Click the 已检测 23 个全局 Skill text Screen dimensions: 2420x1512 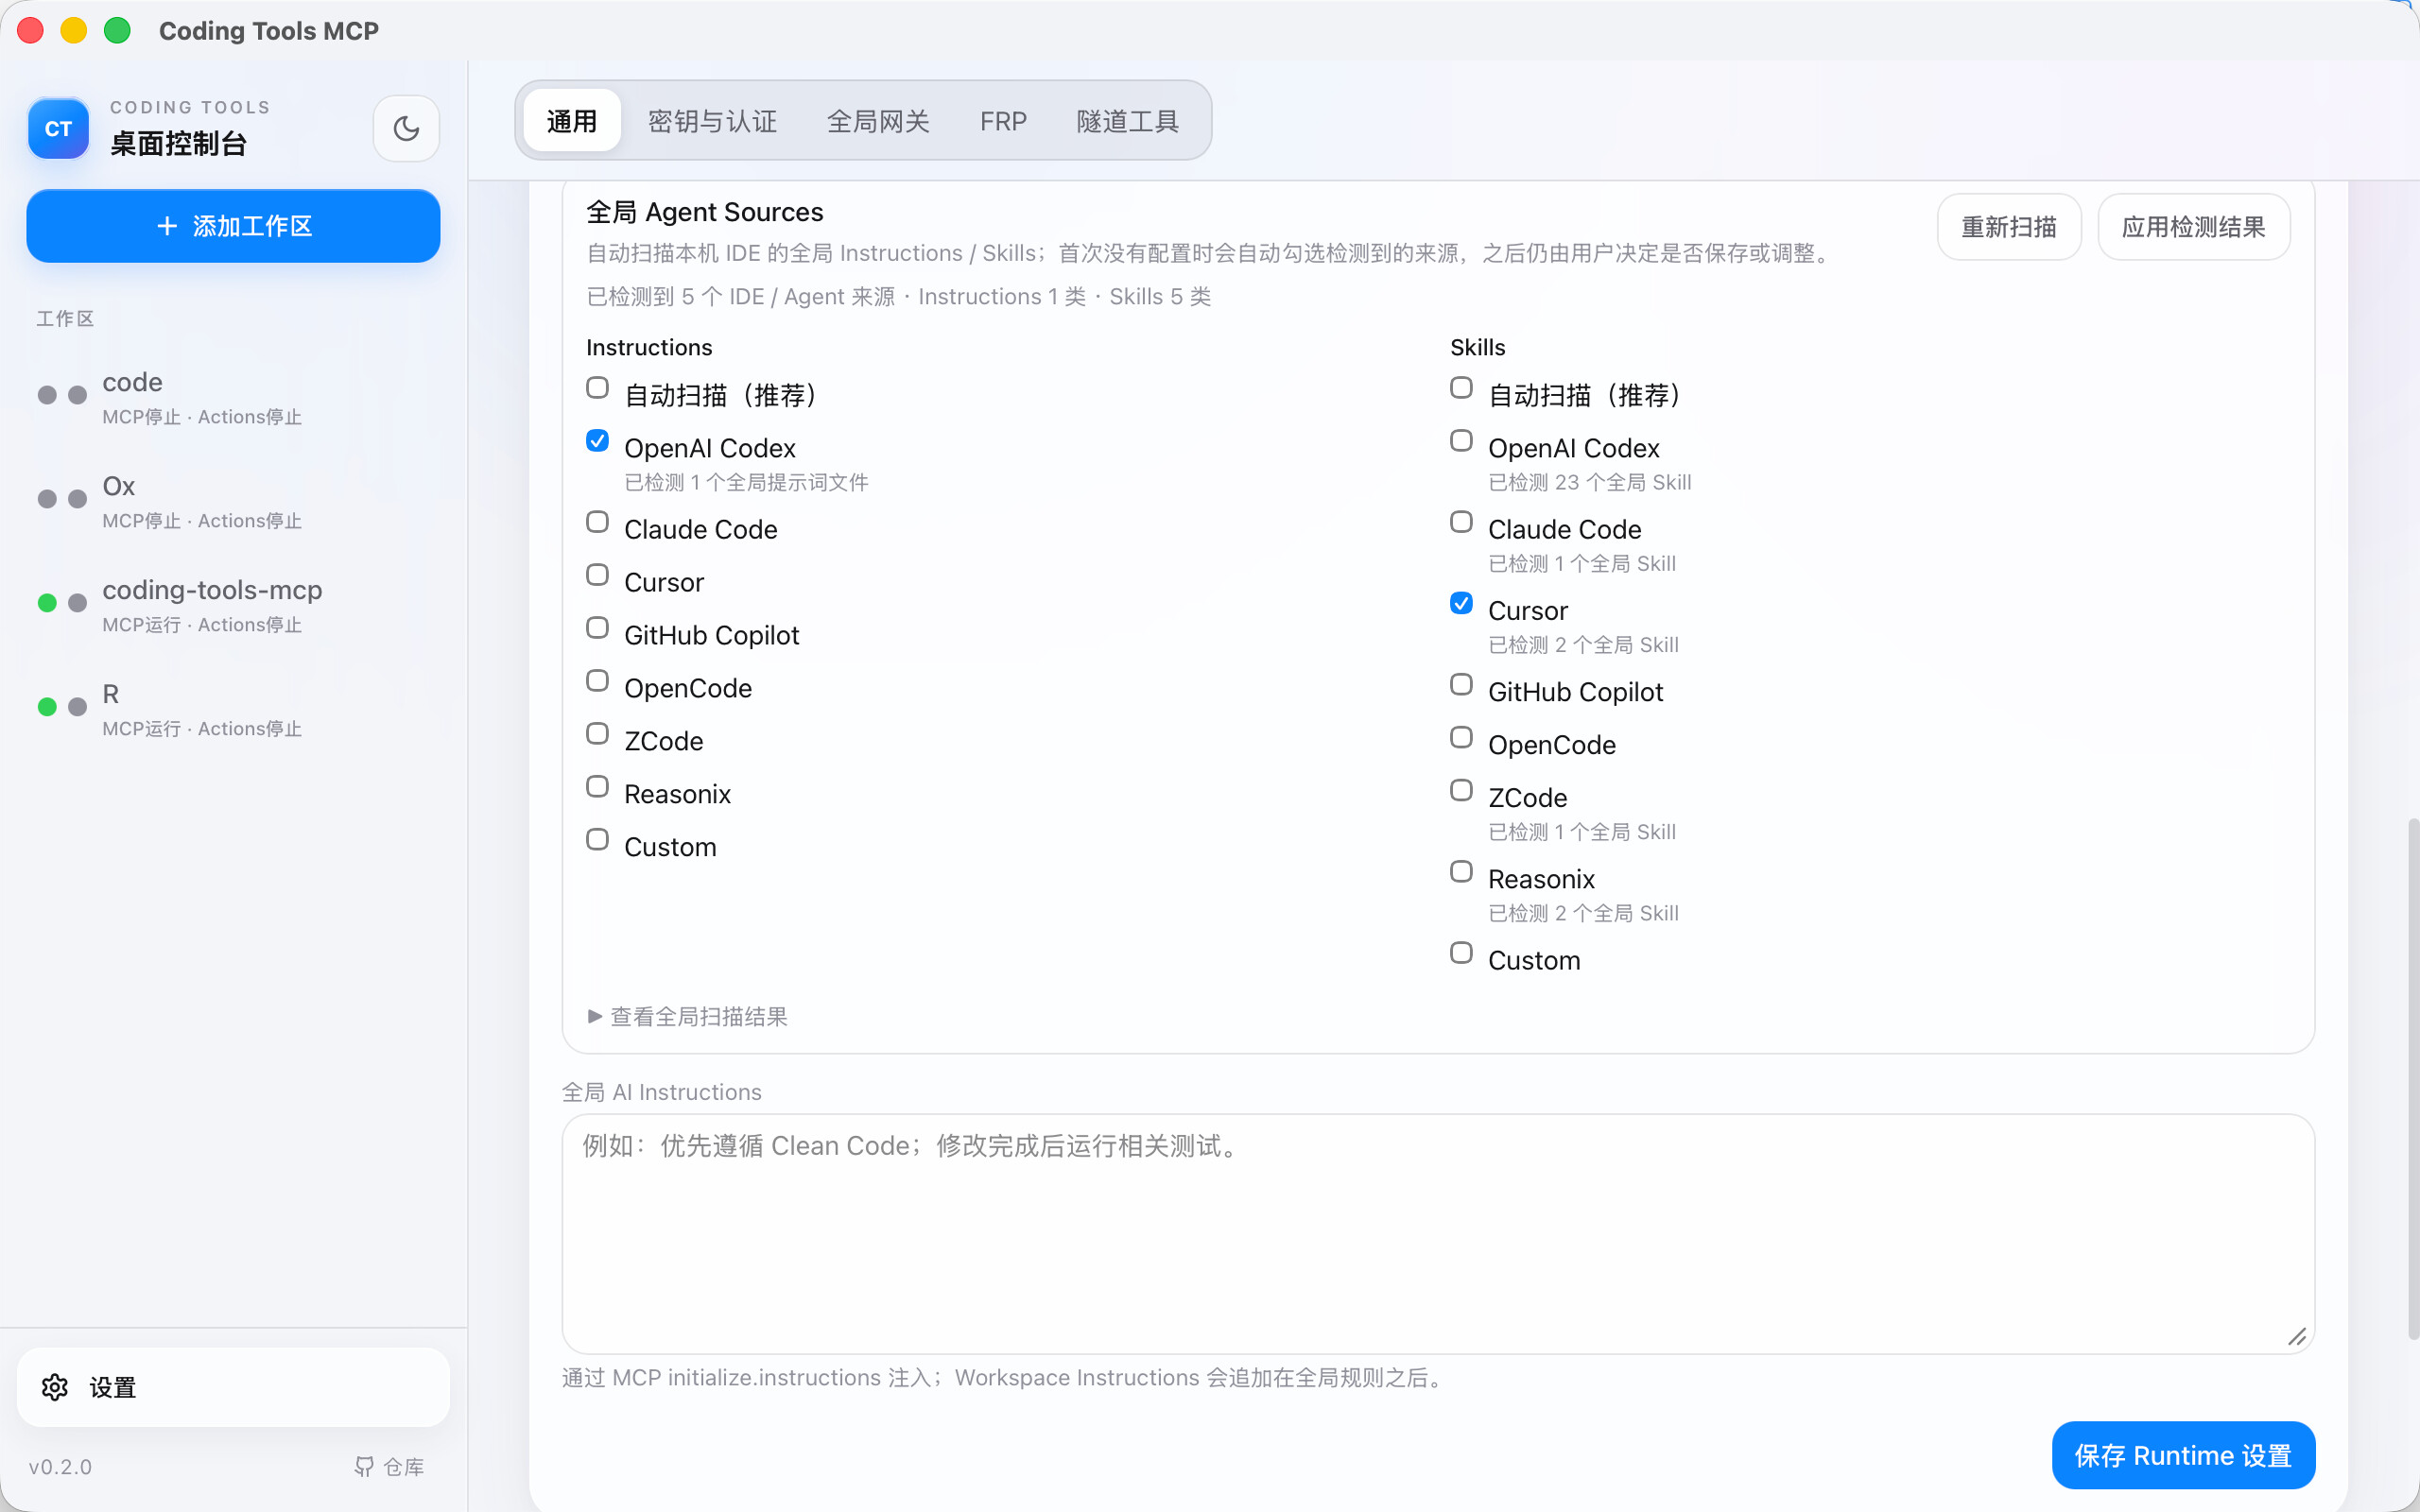[x=1589, y=482]
